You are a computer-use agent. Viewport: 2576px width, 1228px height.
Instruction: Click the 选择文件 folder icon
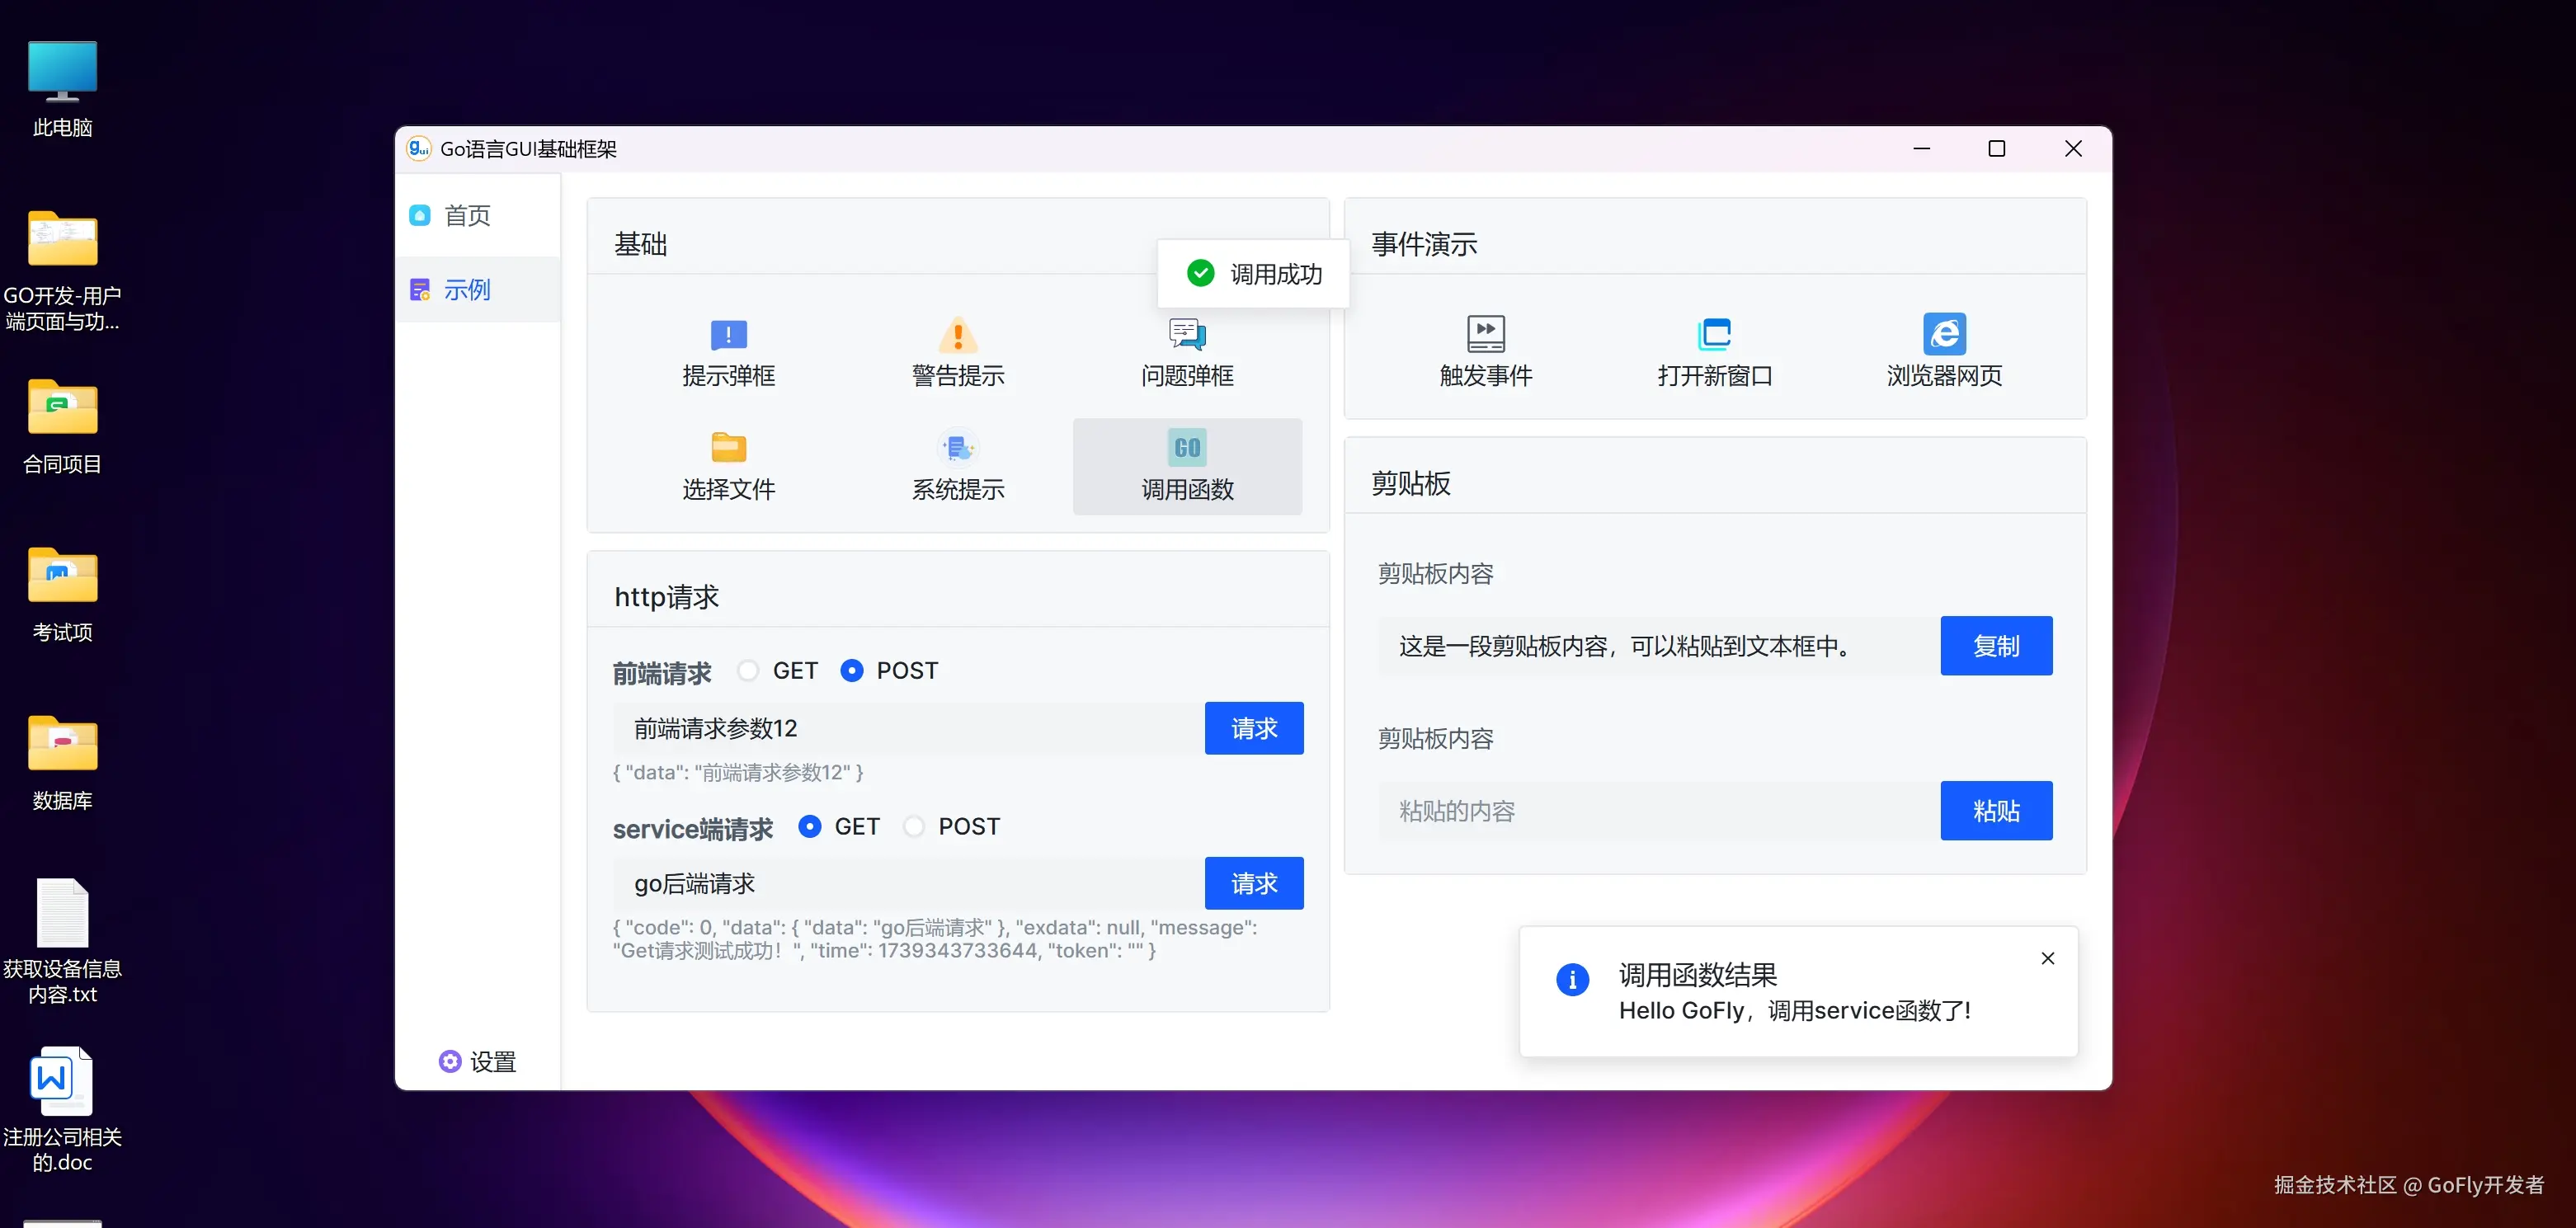[x=728, y=448]
